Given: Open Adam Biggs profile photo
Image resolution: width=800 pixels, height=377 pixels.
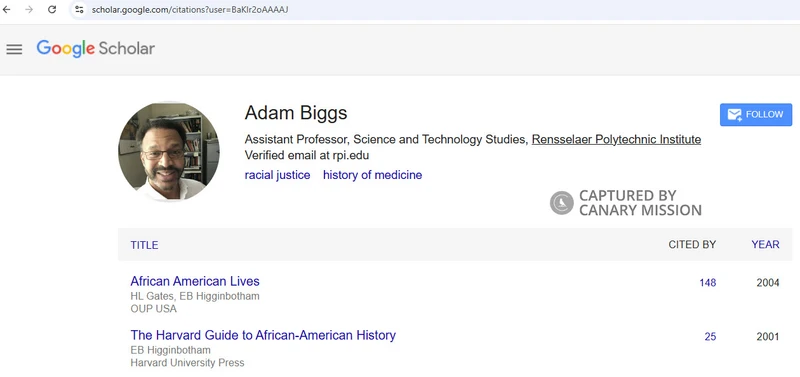Looking at the screenshot, I should pyautogui.click(x=169, y=152).
